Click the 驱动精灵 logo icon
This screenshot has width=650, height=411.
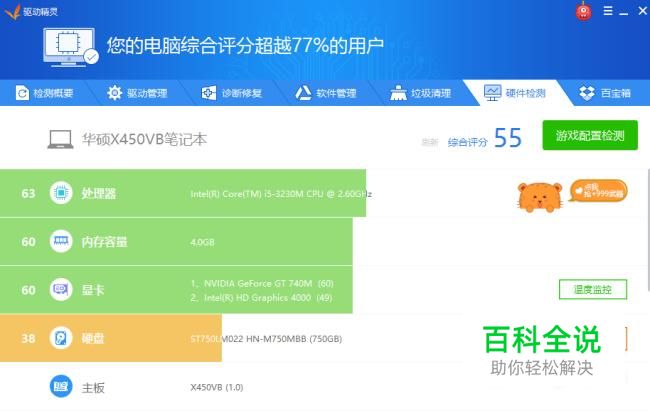point(12,11)
